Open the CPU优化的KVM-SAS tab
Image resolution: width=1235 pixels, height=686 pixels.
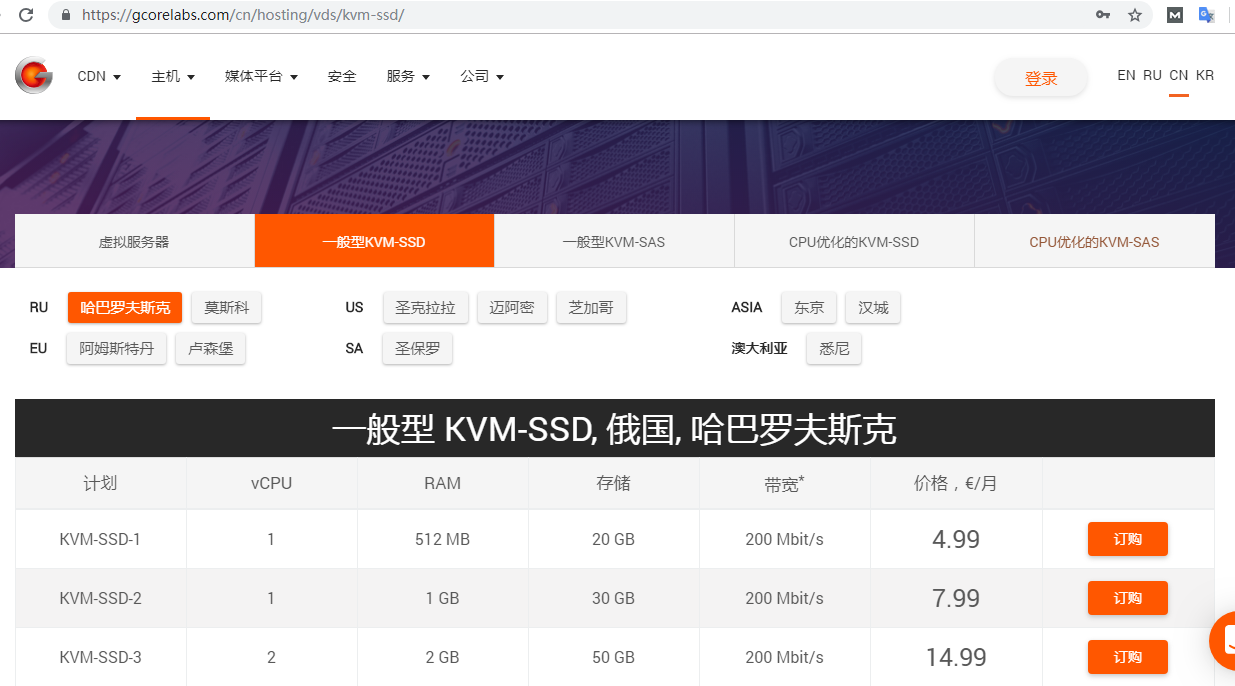(x=1094, y=241)
